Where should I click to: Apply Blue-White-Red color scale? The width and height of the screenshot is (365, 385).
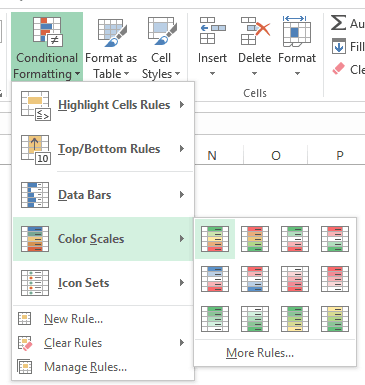click(215, 279)
